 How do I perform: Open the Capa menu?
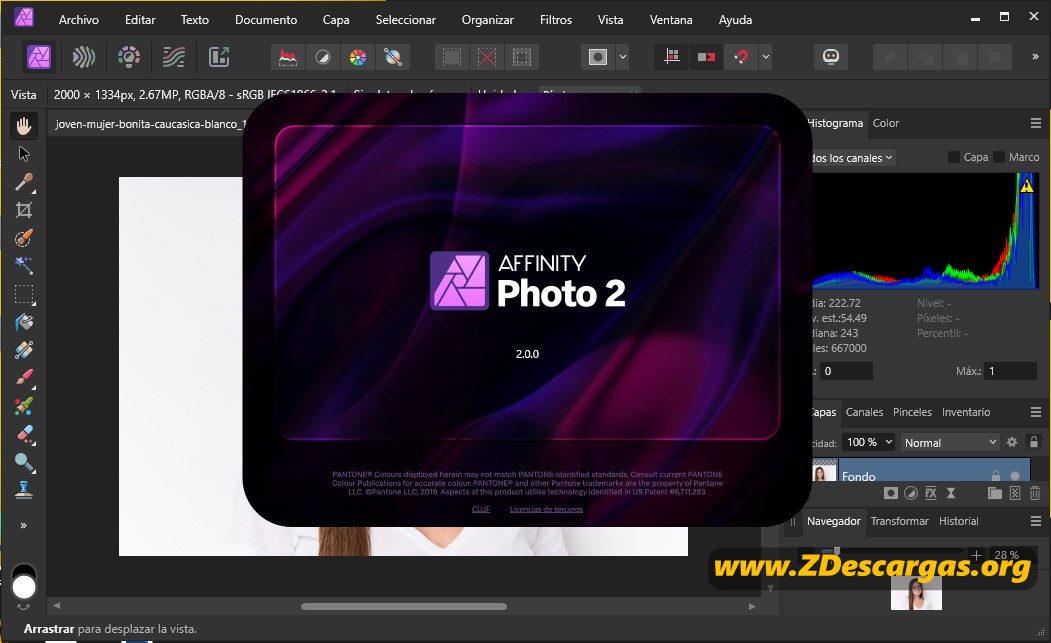click(x=336, y=20)
